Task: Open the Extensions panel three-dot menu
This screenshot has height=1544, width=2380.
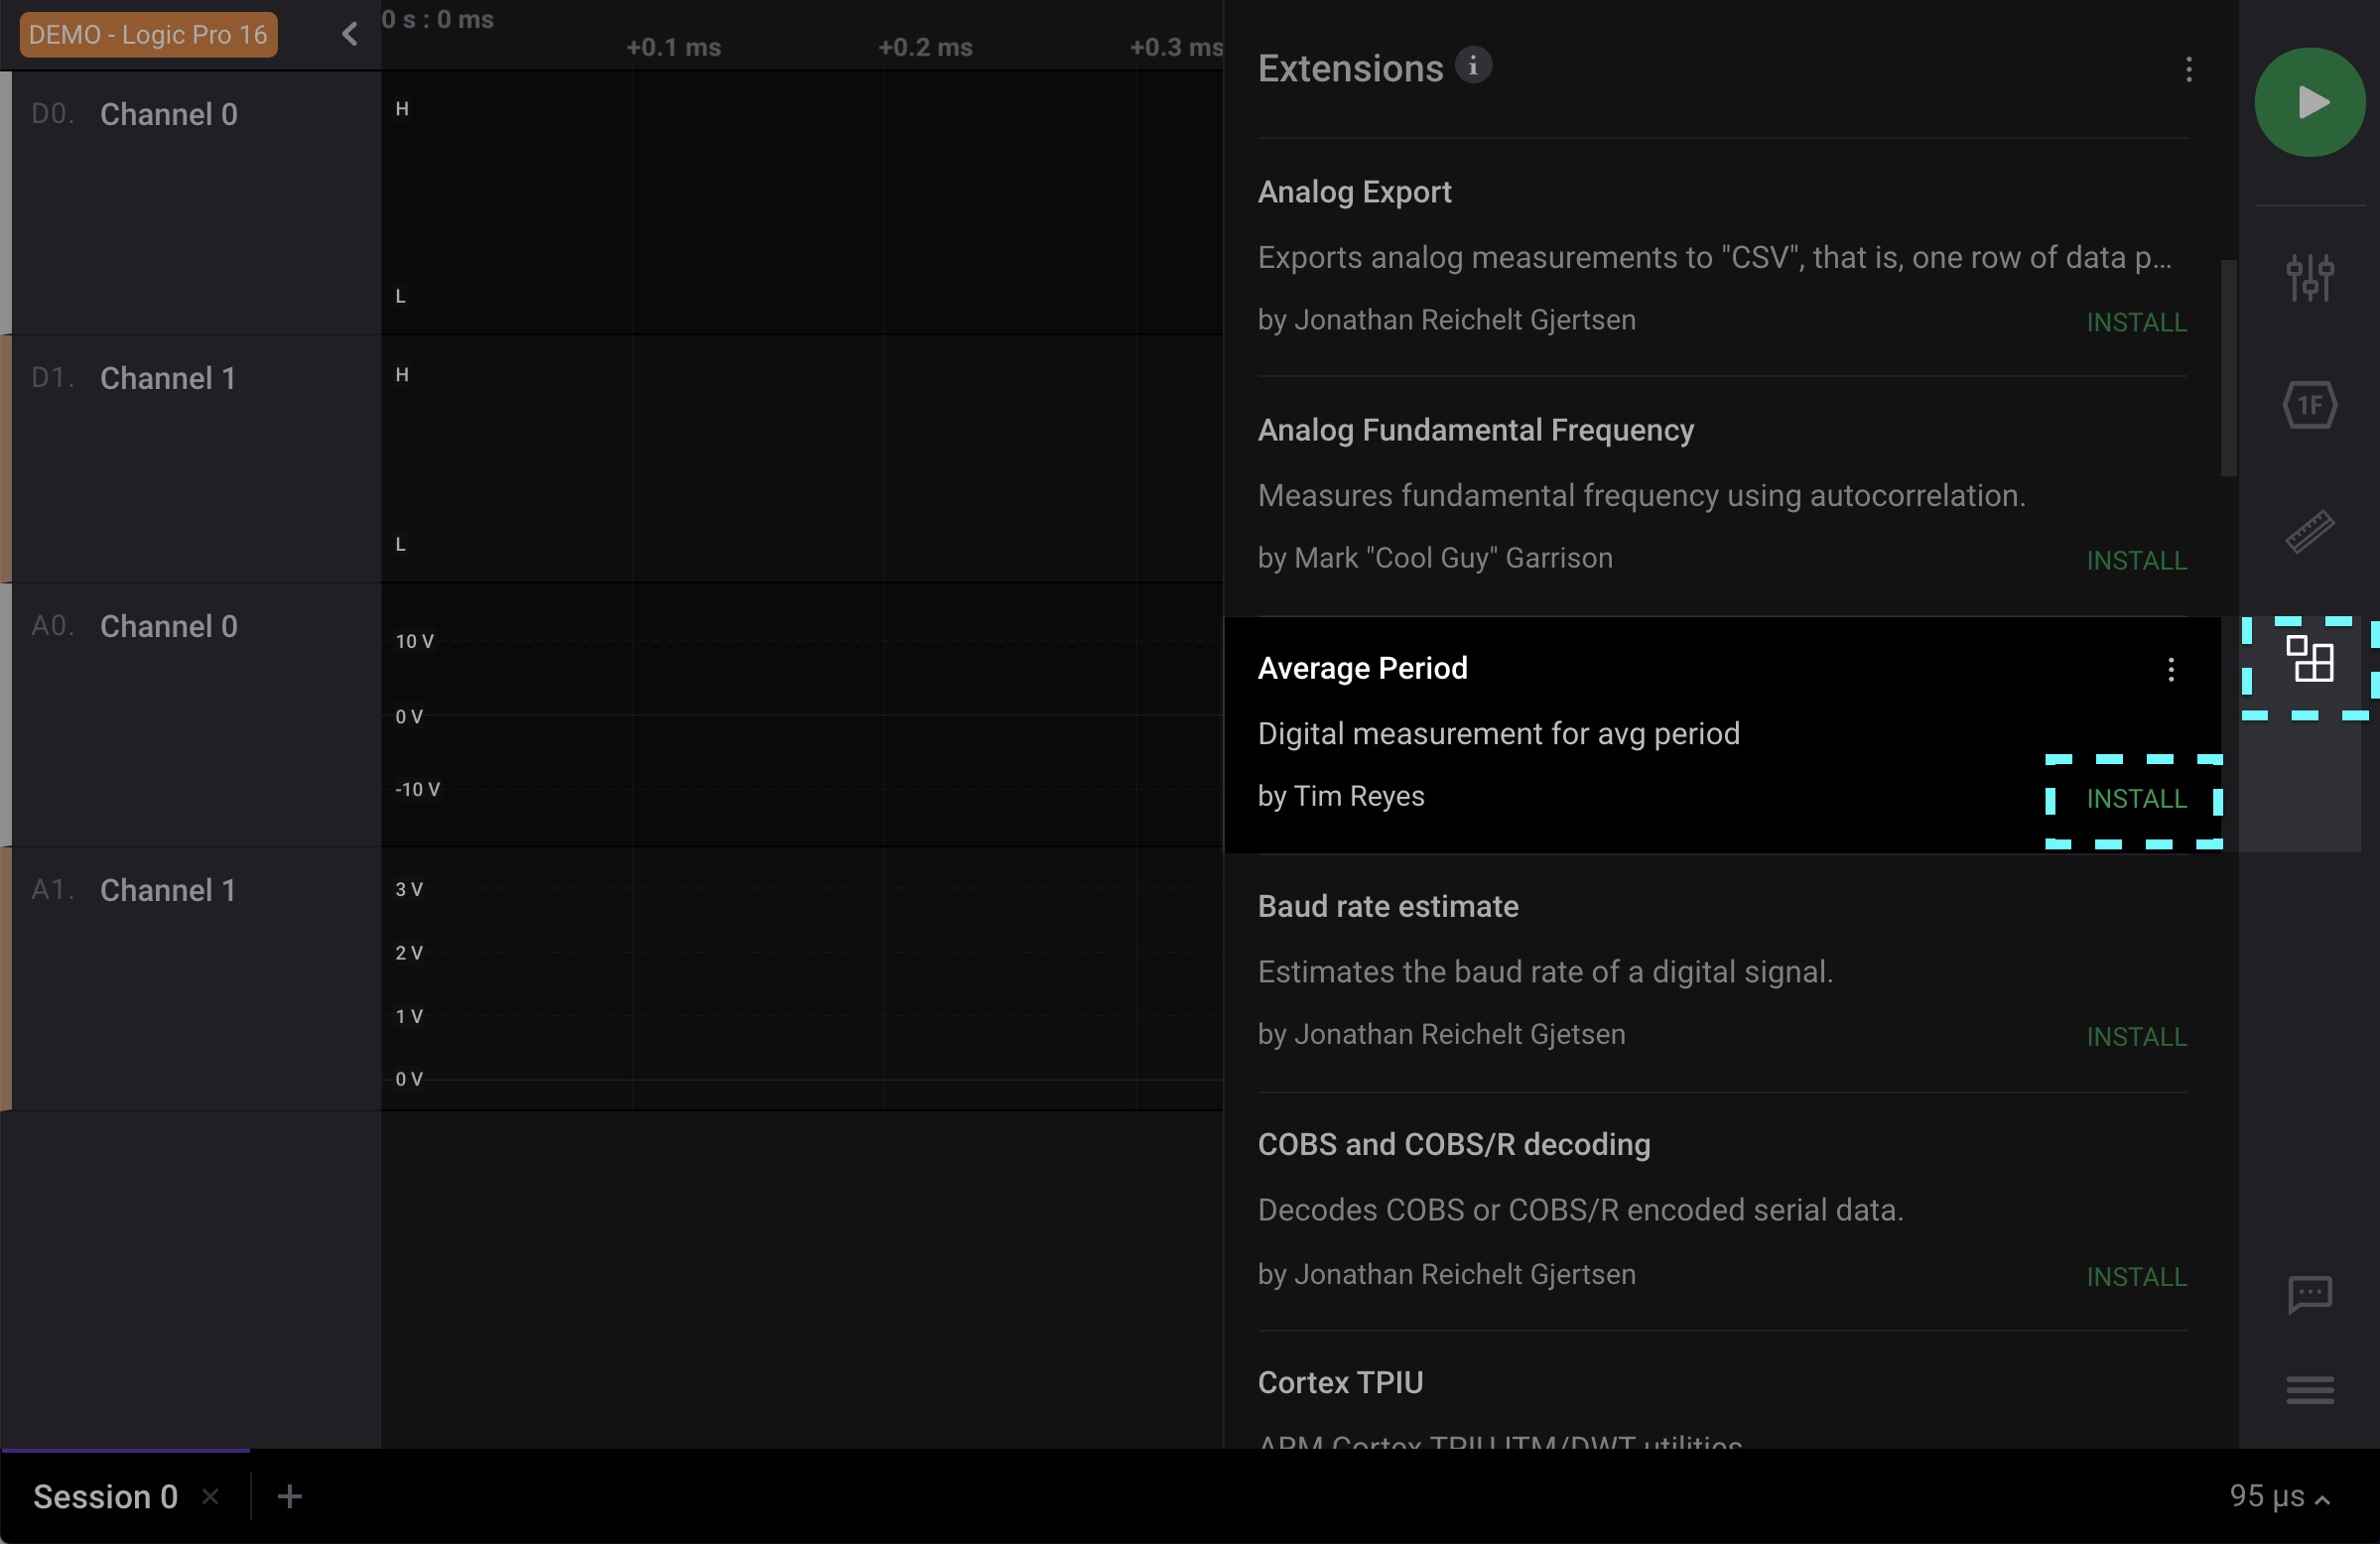Action: pos(2188,69)
